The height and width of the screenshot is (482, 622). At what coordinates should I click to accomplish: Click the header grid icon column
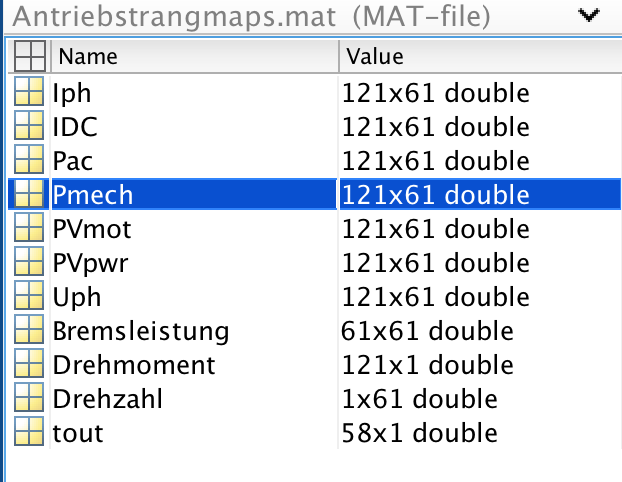coord(29,55)
